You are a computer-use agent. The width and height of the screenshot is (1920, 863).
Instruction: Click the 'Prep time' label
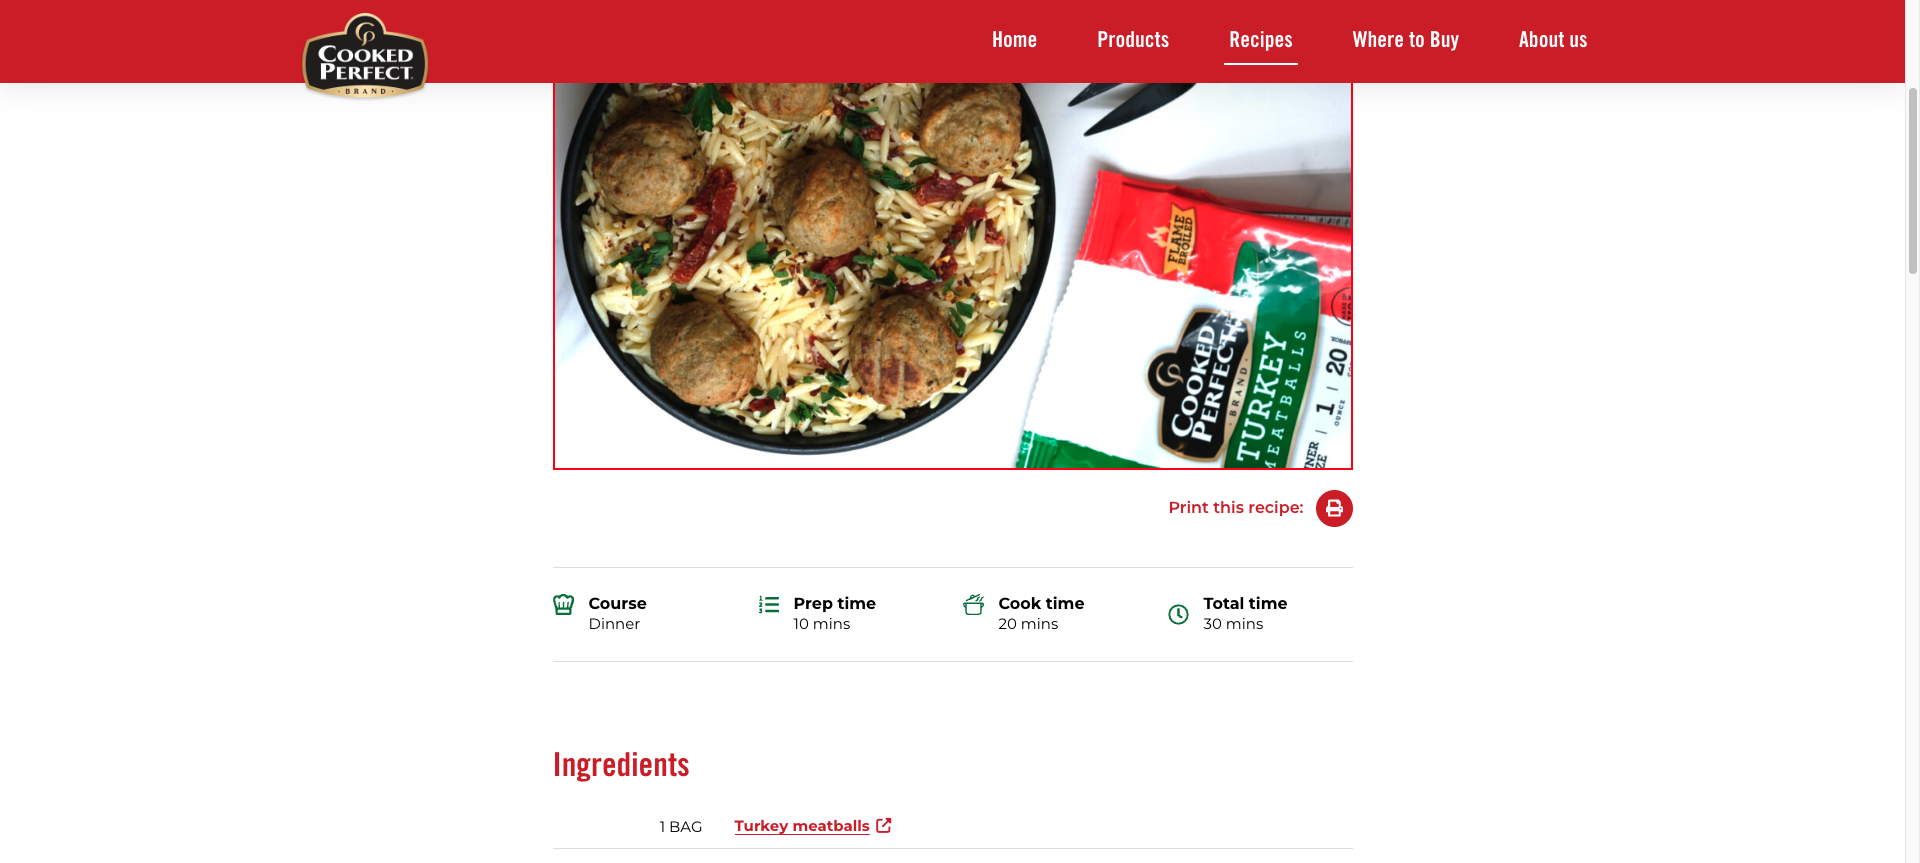point(835,603)
